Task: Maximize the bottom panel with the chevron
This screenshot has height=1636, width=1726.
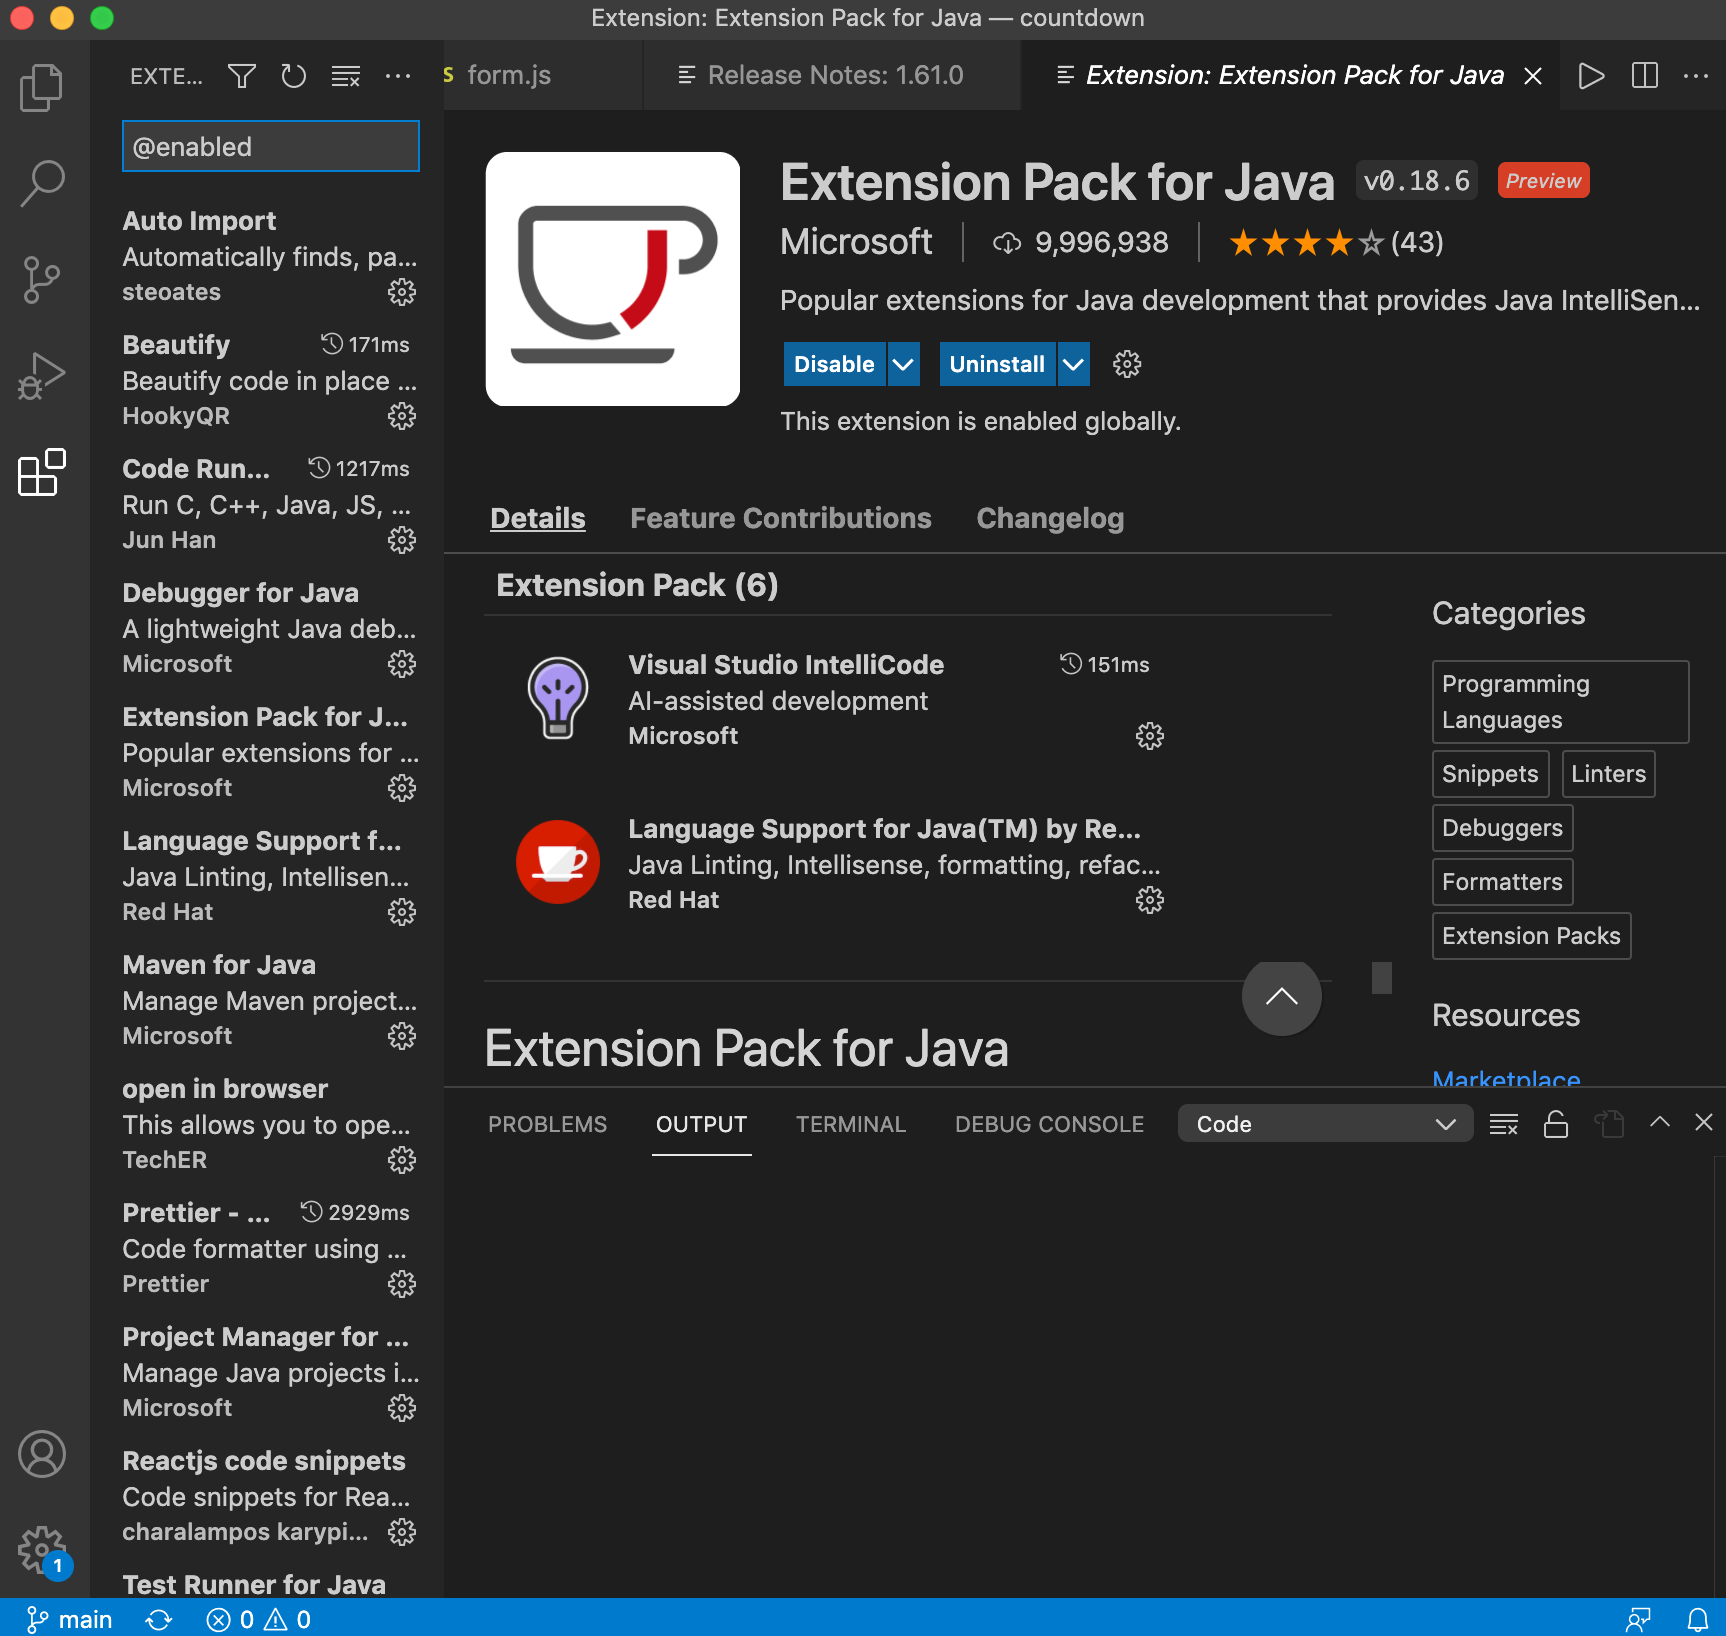Action: (x=1660, y=1122)
